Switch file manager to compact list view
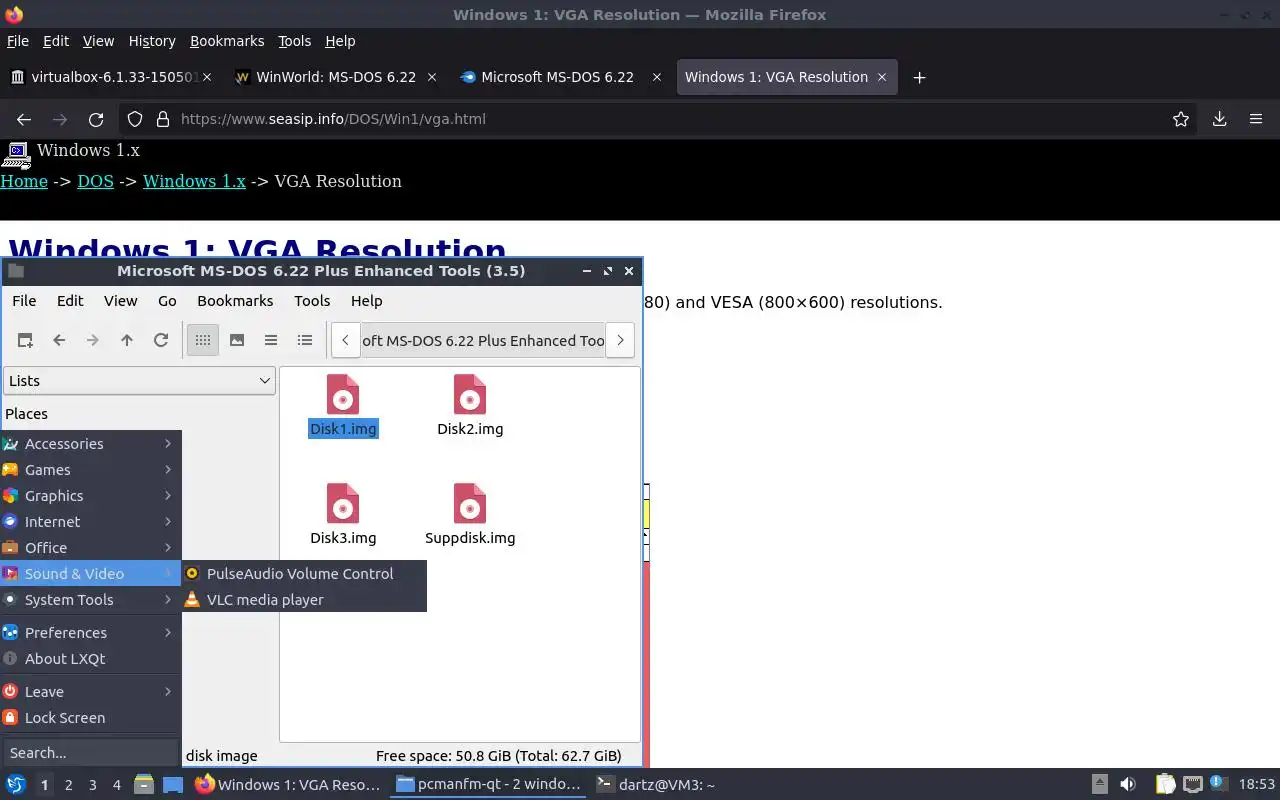 point(271,340)
